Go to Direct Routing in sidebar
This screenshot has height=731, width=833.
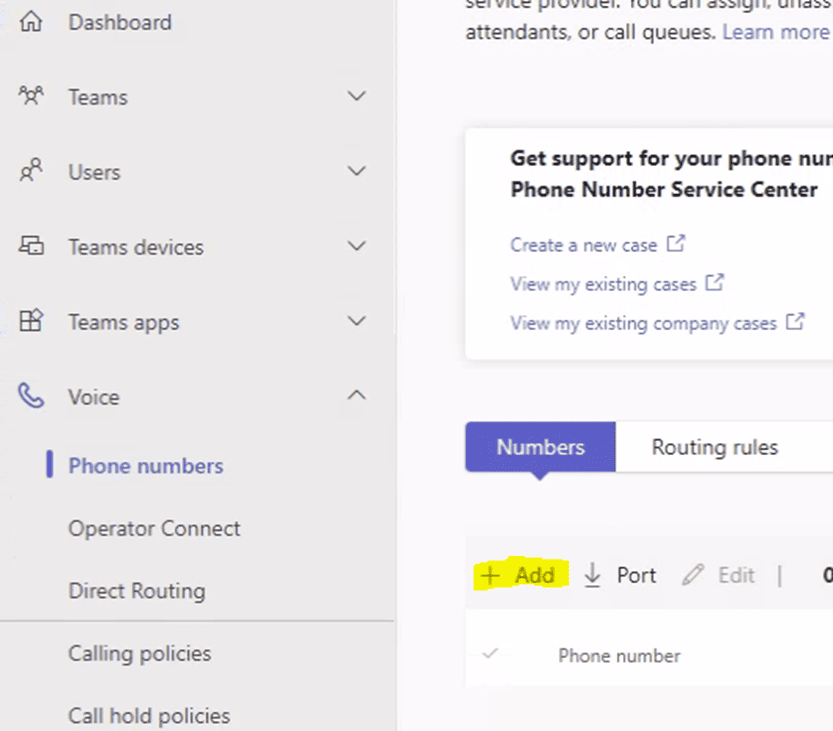tap(137, 591)
